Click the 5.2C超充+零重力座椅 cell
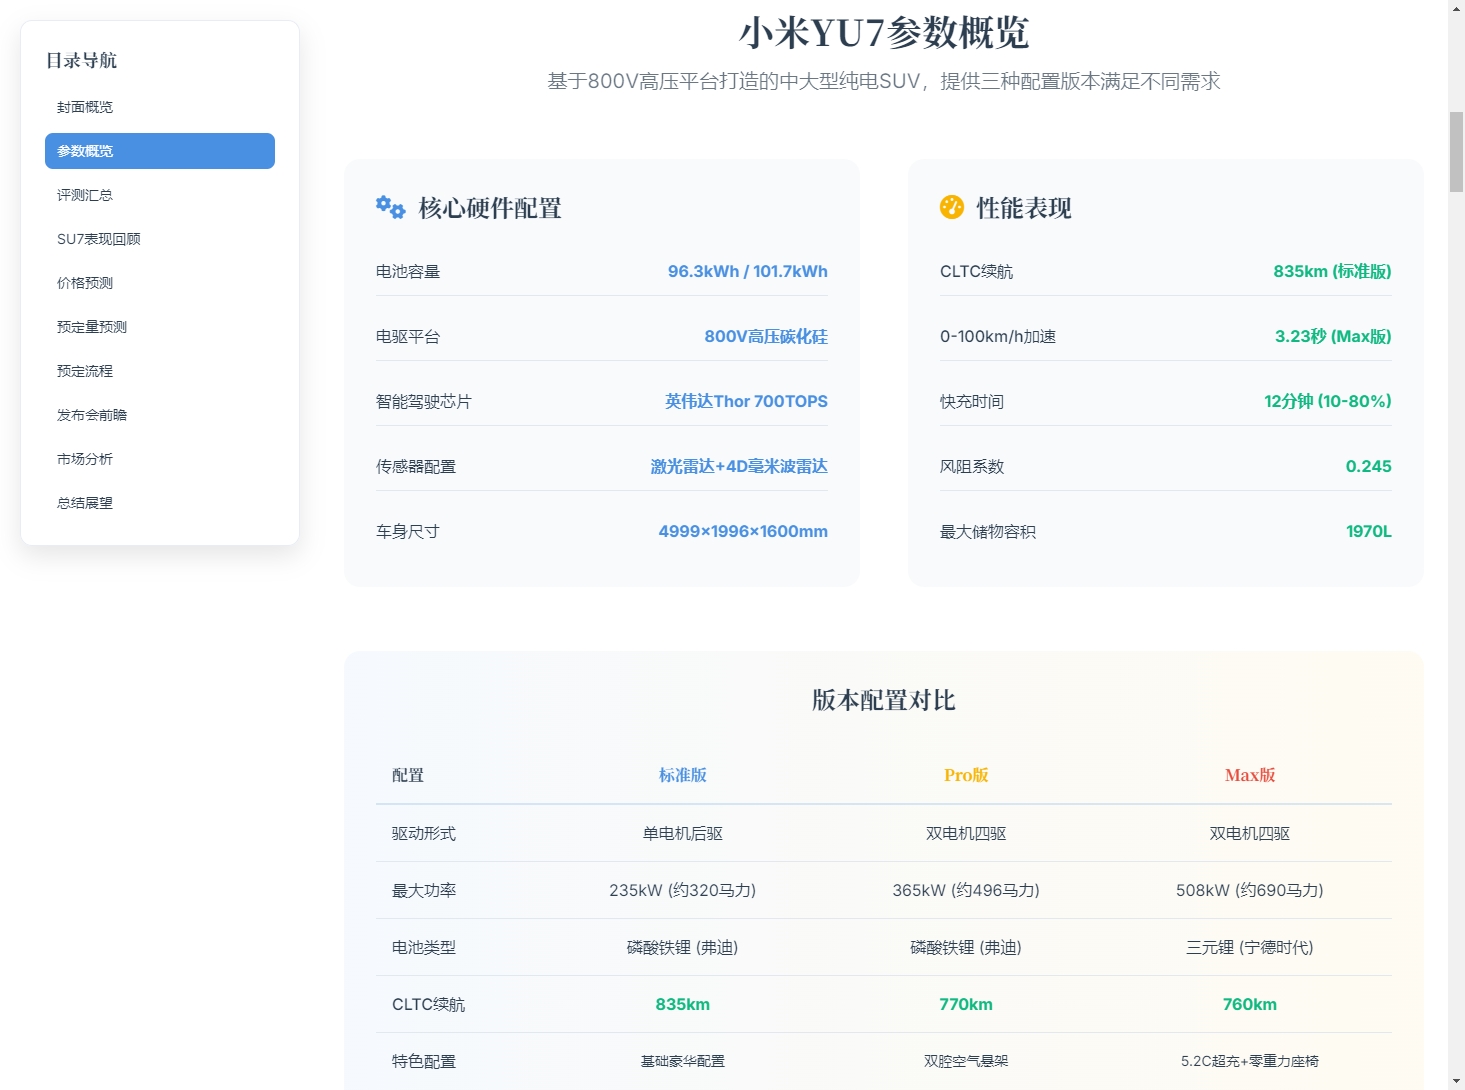 pyautogui.click(x=1250, y=1061)
